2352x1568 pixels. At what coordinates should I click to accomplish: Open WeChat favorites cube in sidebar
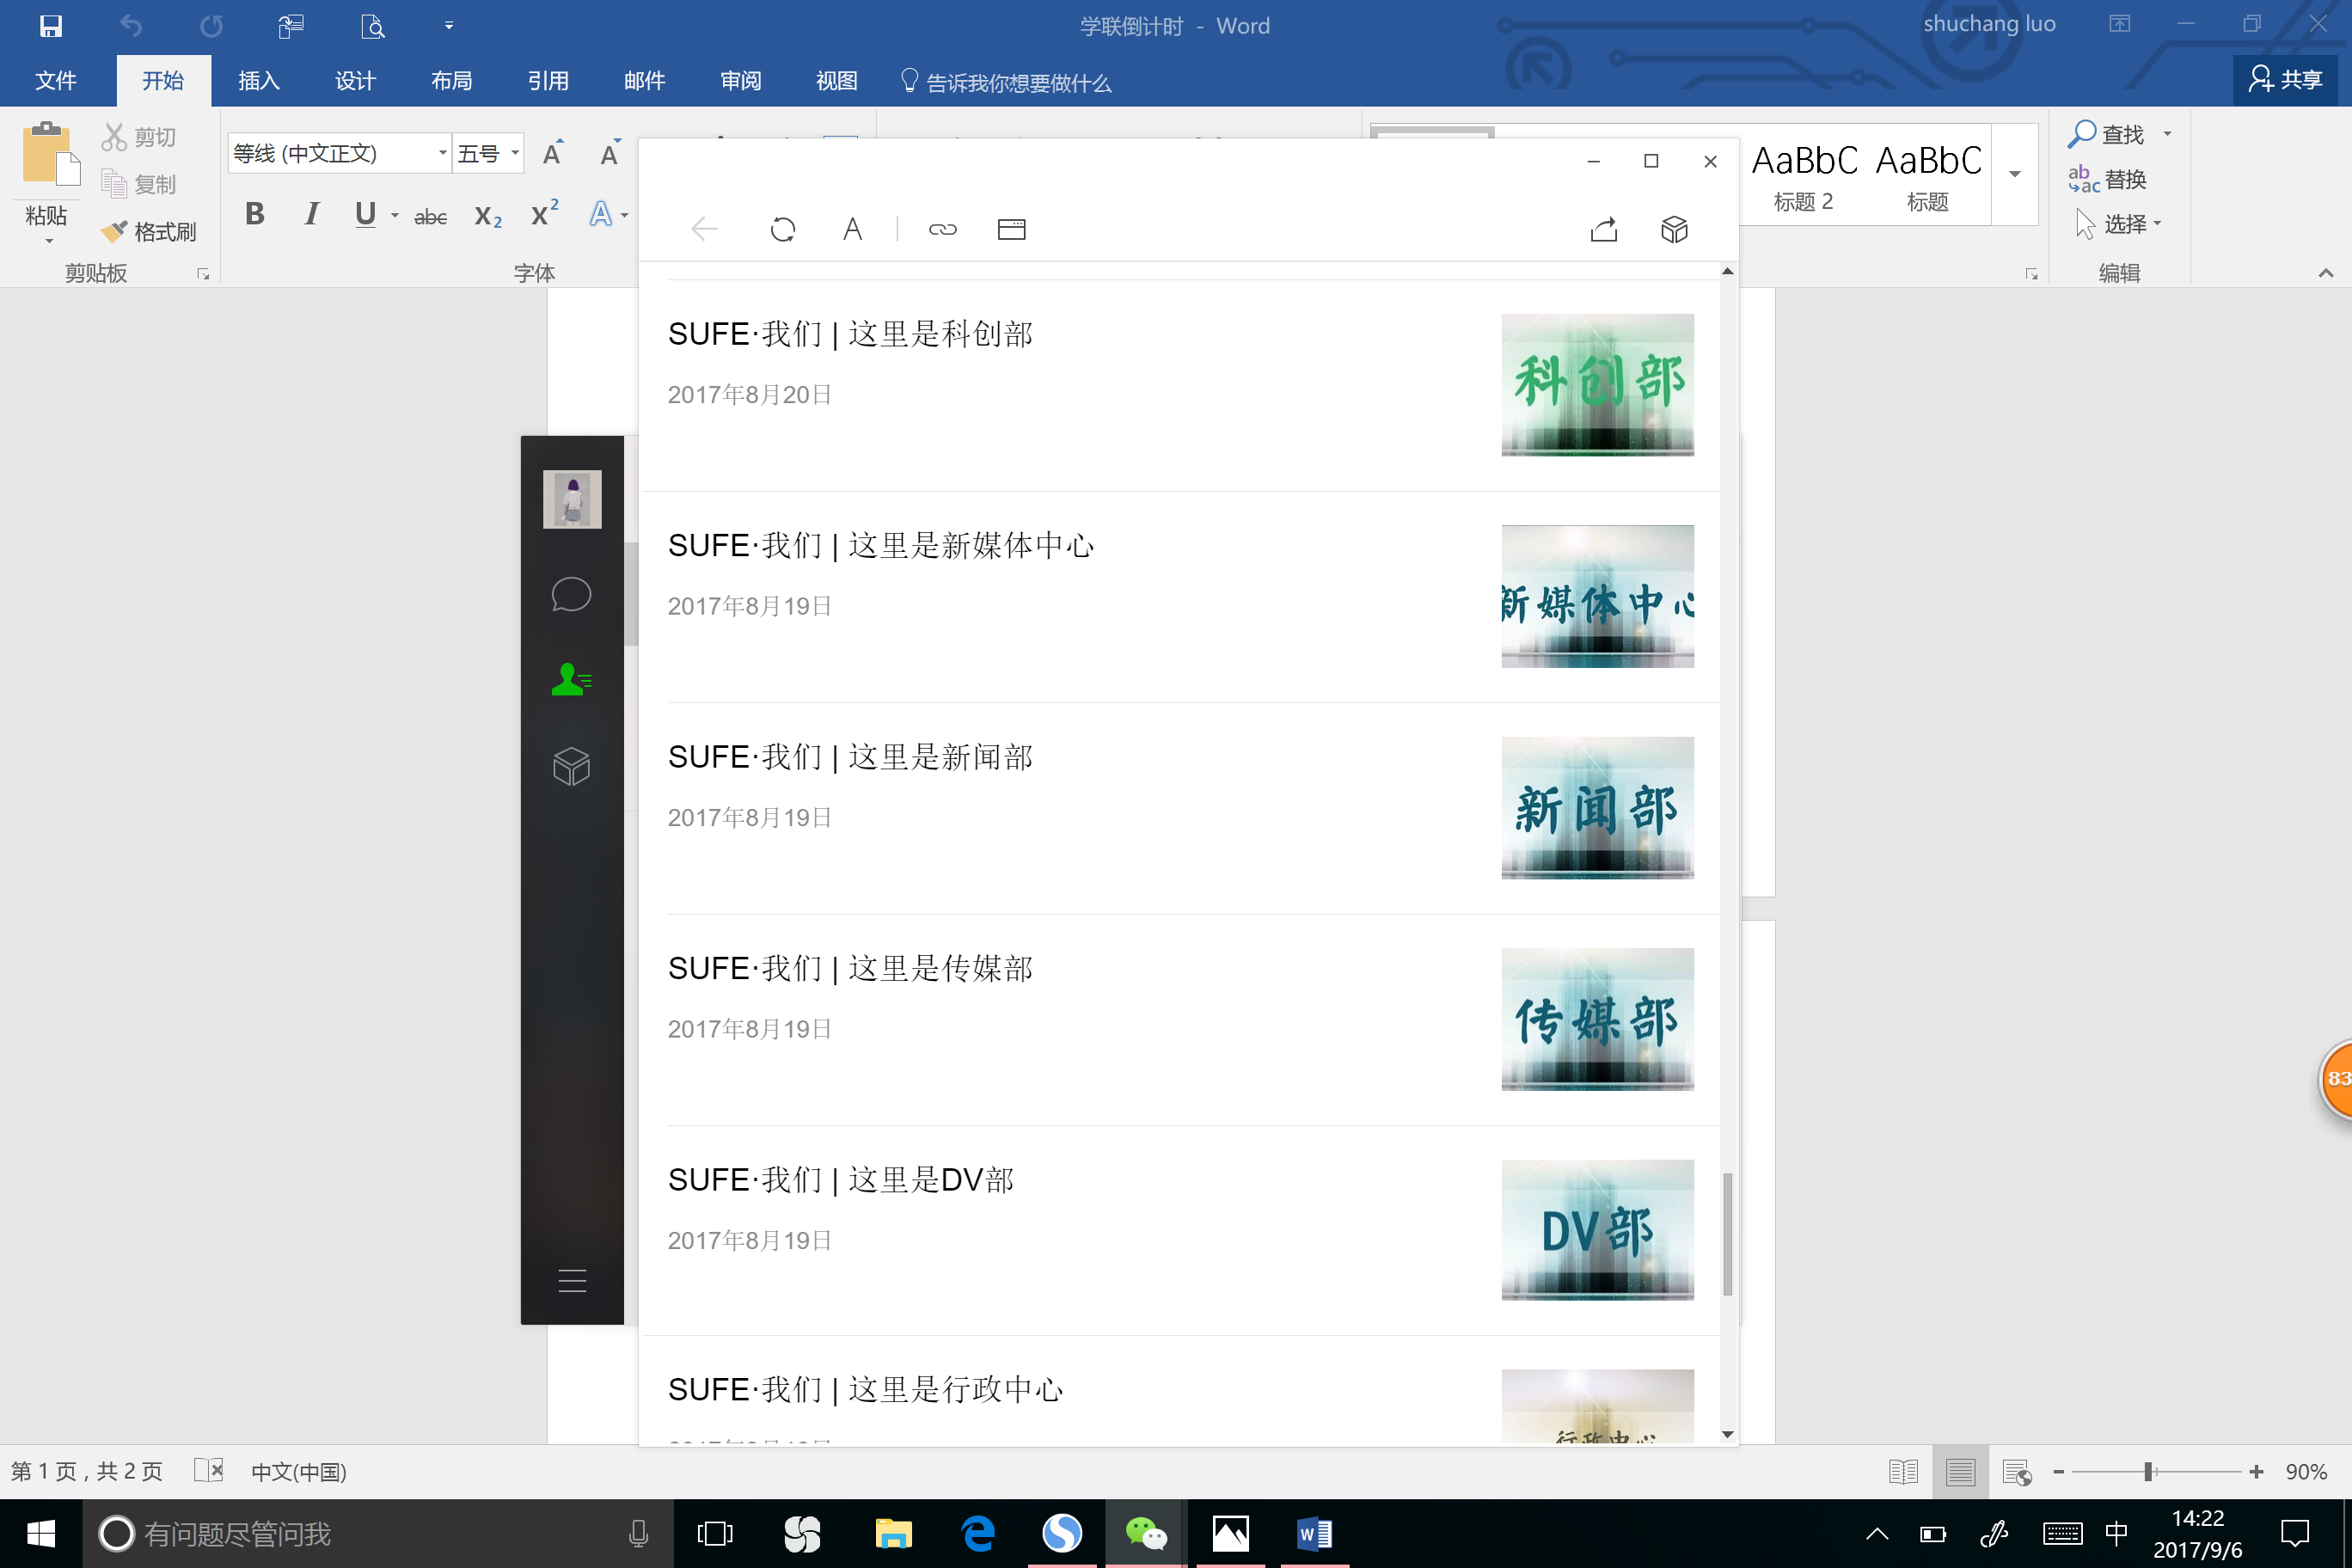(571, 766)
